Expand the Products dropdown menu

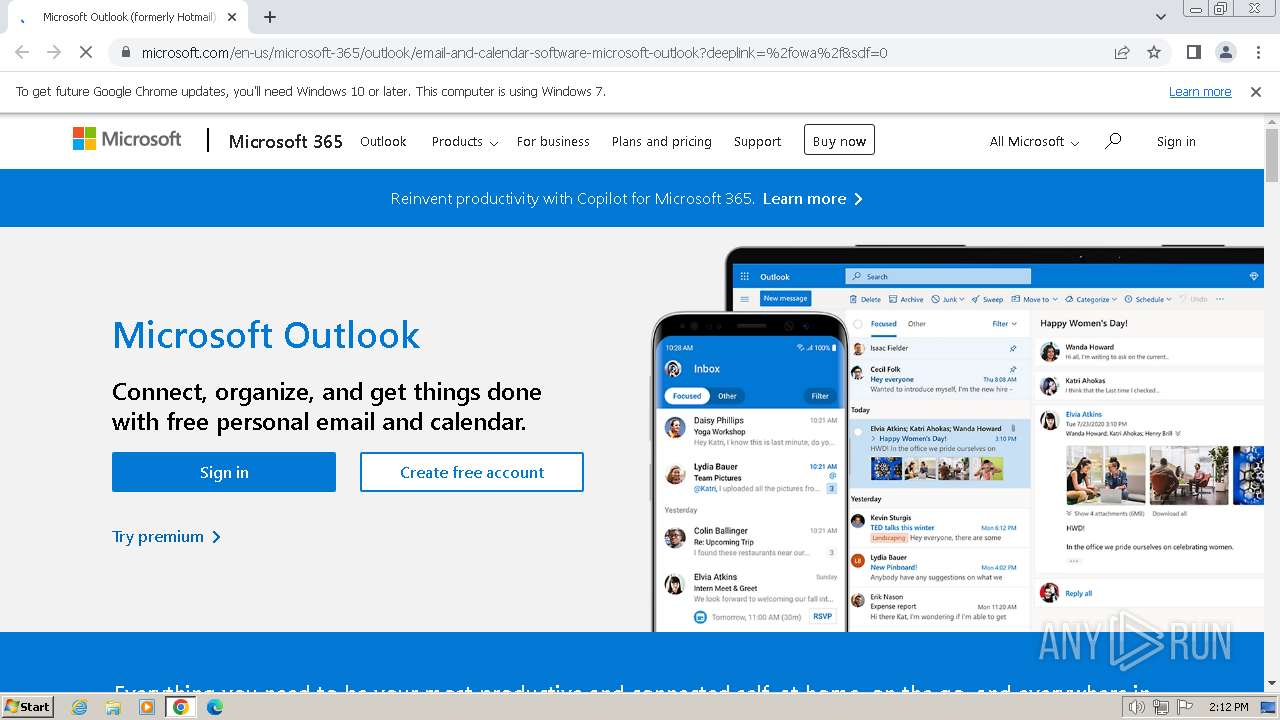pos(465,142)
